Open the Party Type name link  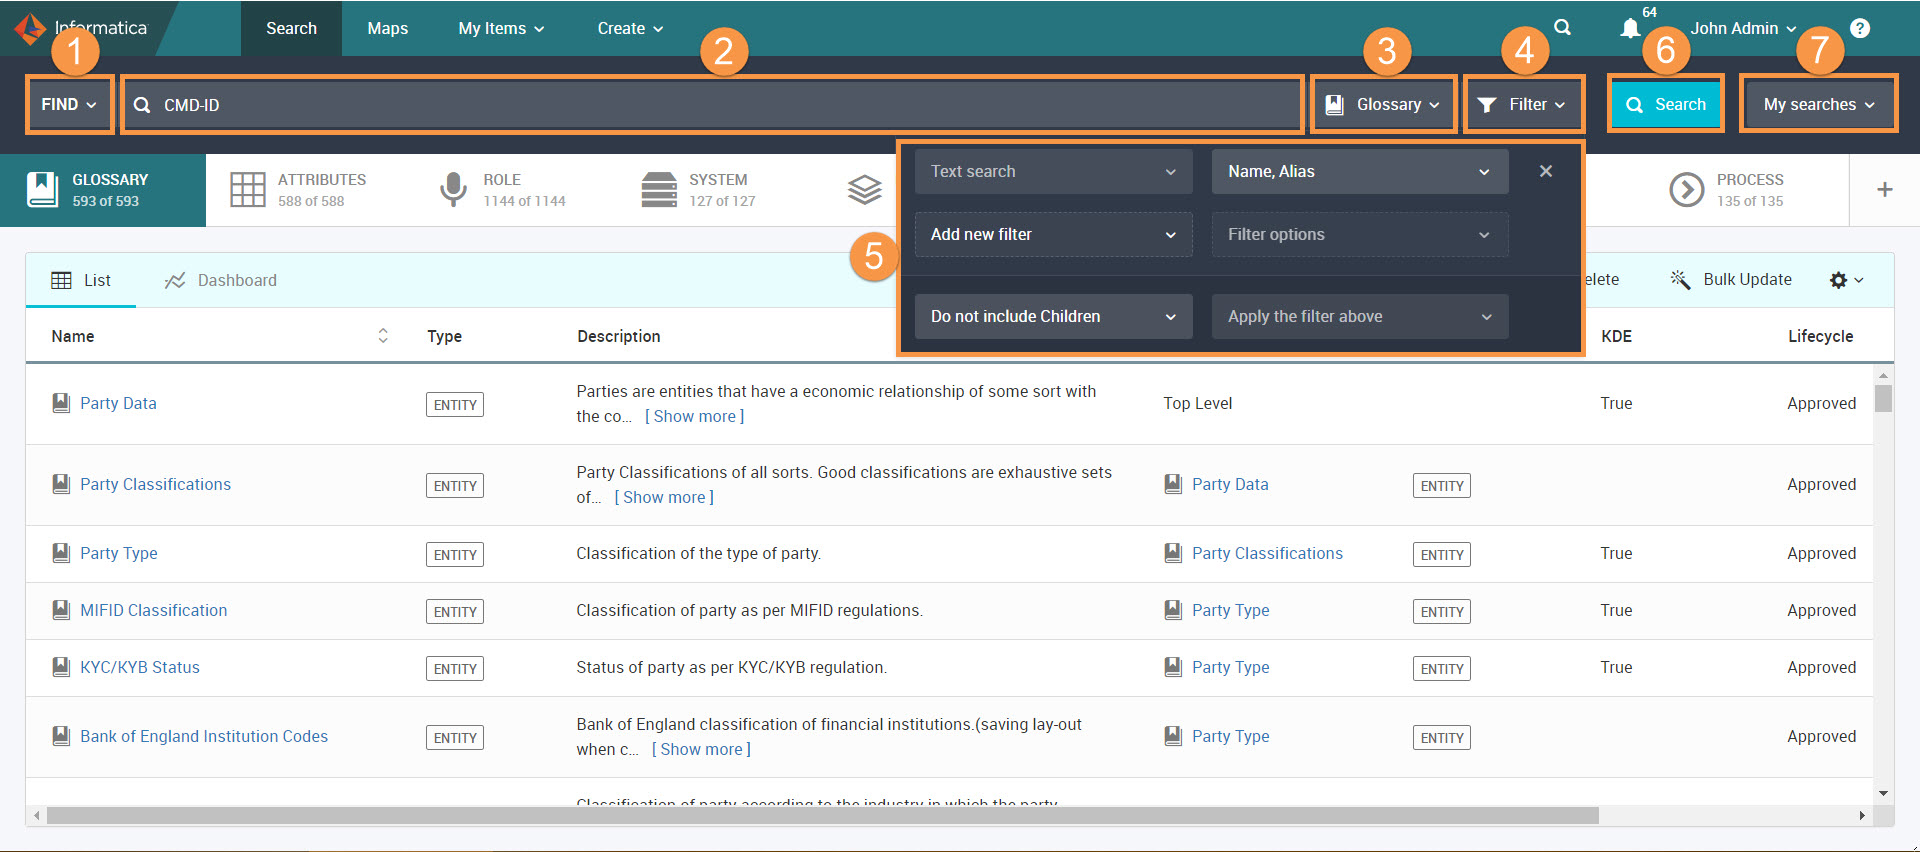pos(118,553)
